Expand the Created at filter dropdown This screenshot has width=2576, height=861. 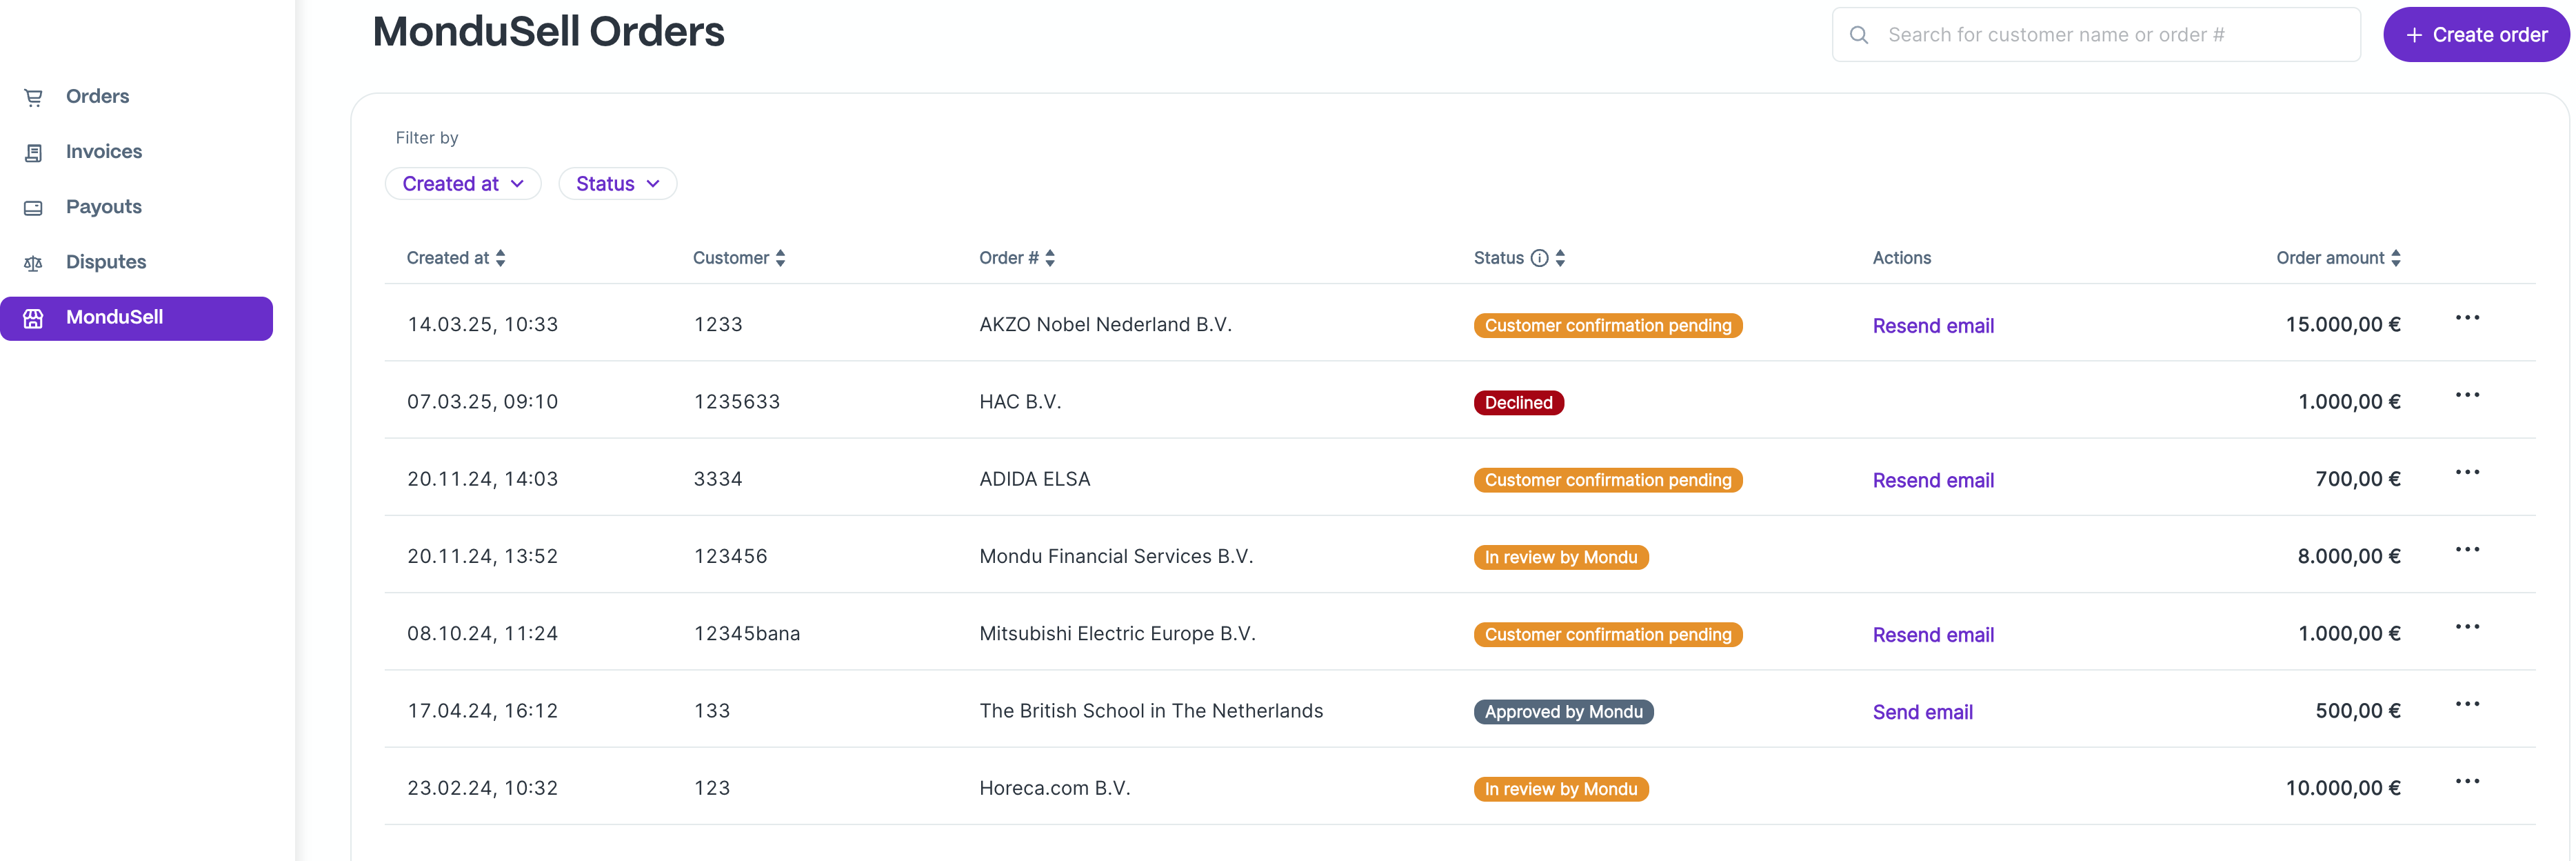pos(462,184)
